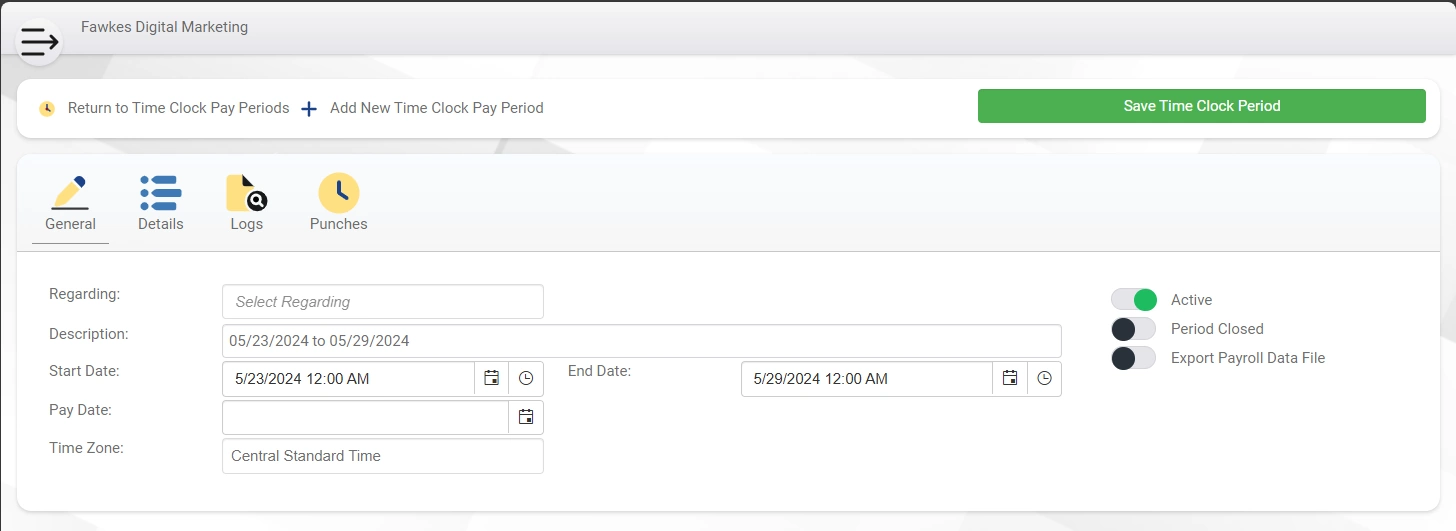Select the General tab
The image size is (1456, 531).
[70, 204]
